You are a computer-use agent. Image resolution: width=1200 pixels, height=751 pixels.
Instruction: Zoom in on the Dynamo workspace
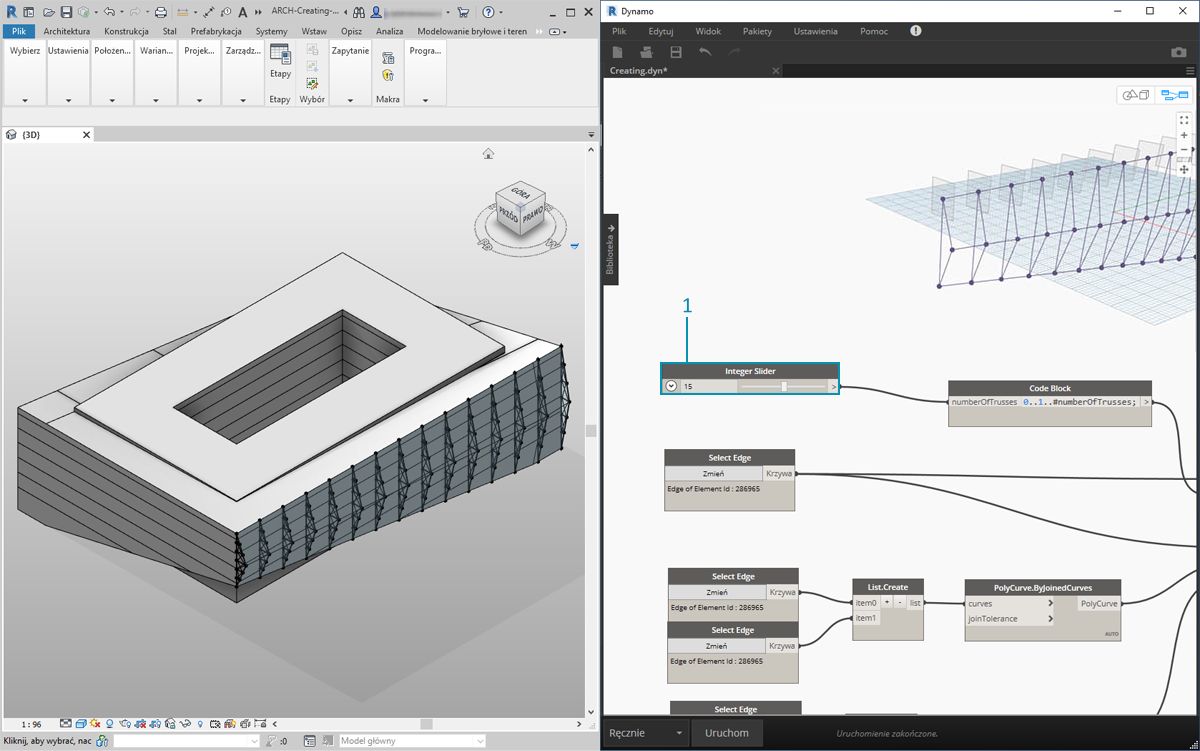tap(1184, 135)
